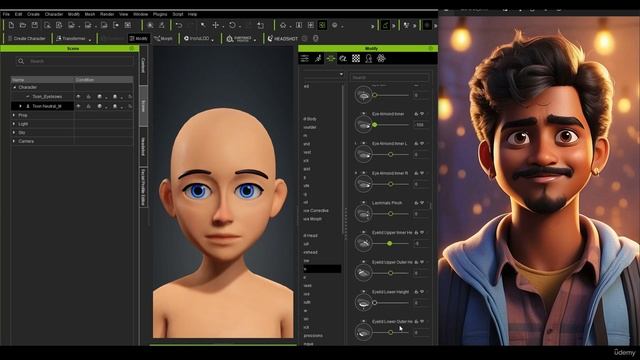Expand the Light tree node
This screenshot has width=640, height=360.
coord(14,124)
